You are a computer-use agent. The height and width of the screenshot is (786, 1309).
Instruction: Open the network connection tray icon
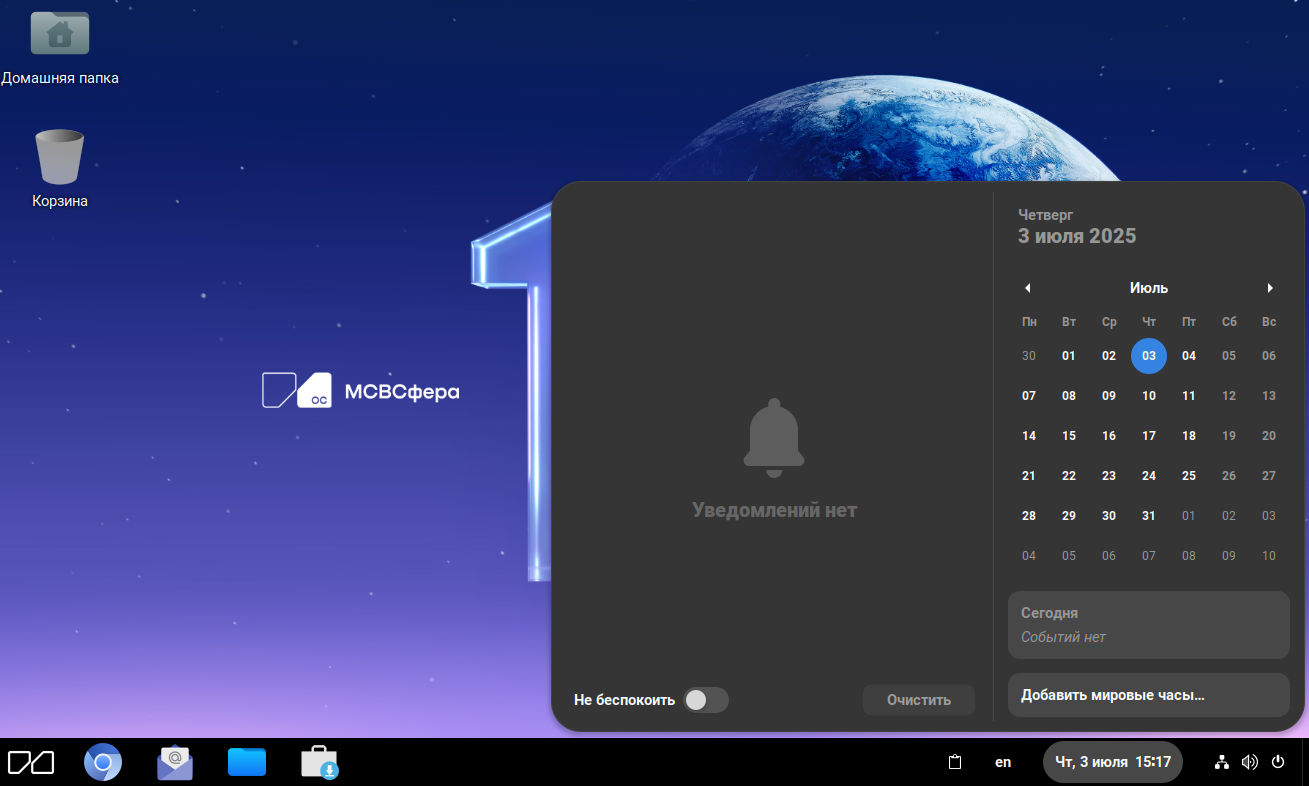[1221, 762]
